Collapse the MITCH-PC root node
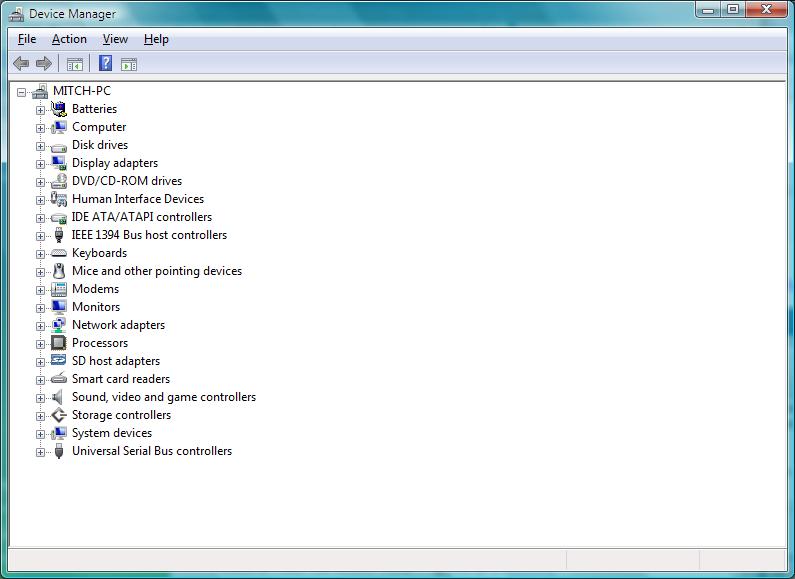795x579 pixels. pyautogui.click(x=21, y=92)
